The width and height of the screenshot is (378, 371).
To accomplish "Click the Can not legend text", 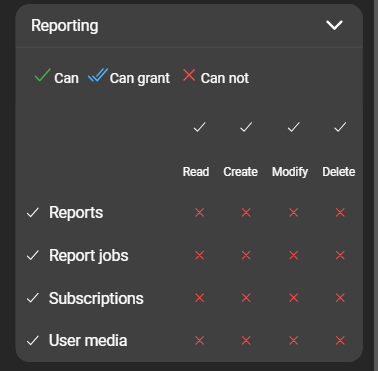I will click(225, 78).
